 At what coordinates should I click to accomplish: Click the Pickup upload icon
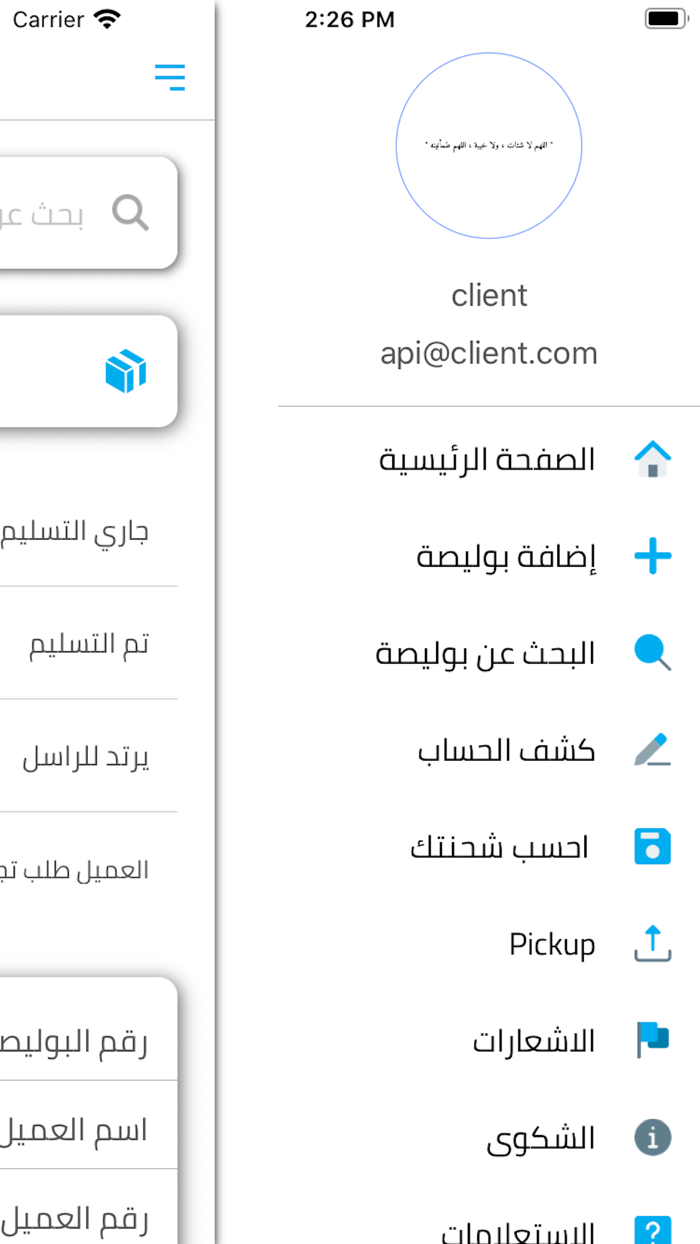pyautogui.click(x=652, y=944)
